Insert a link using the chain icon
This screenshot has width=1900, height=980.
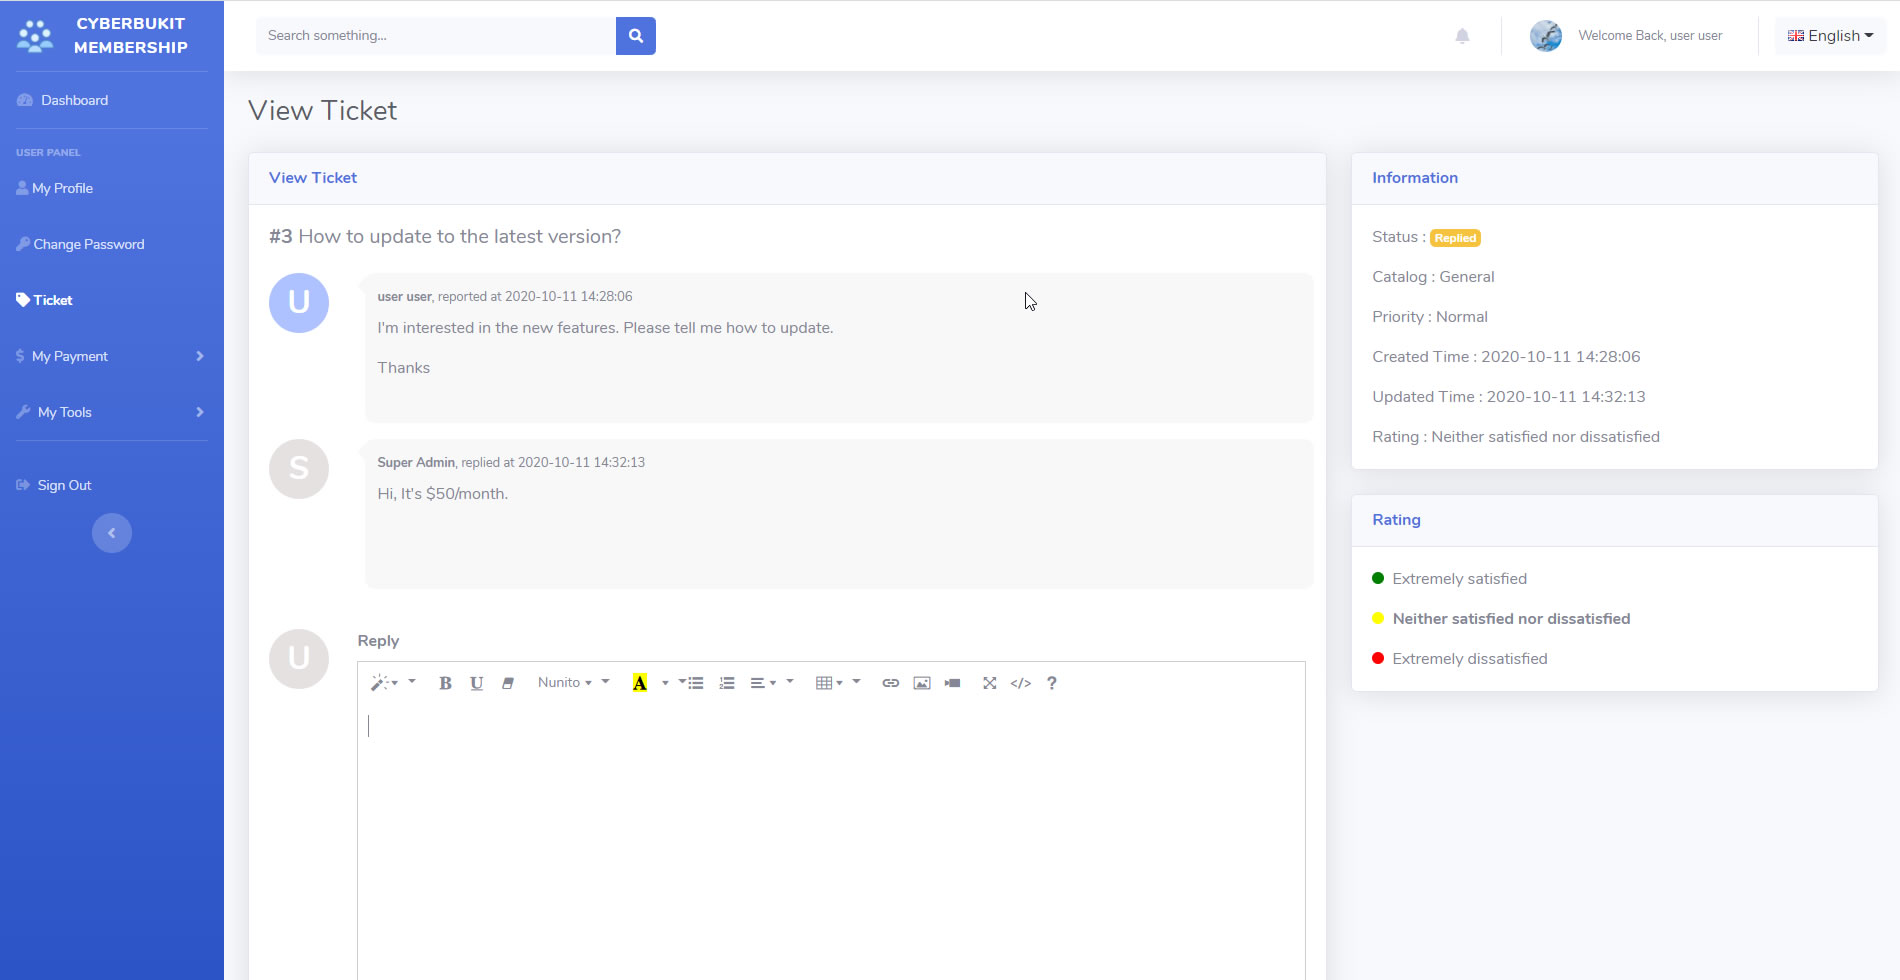[890, 683]
